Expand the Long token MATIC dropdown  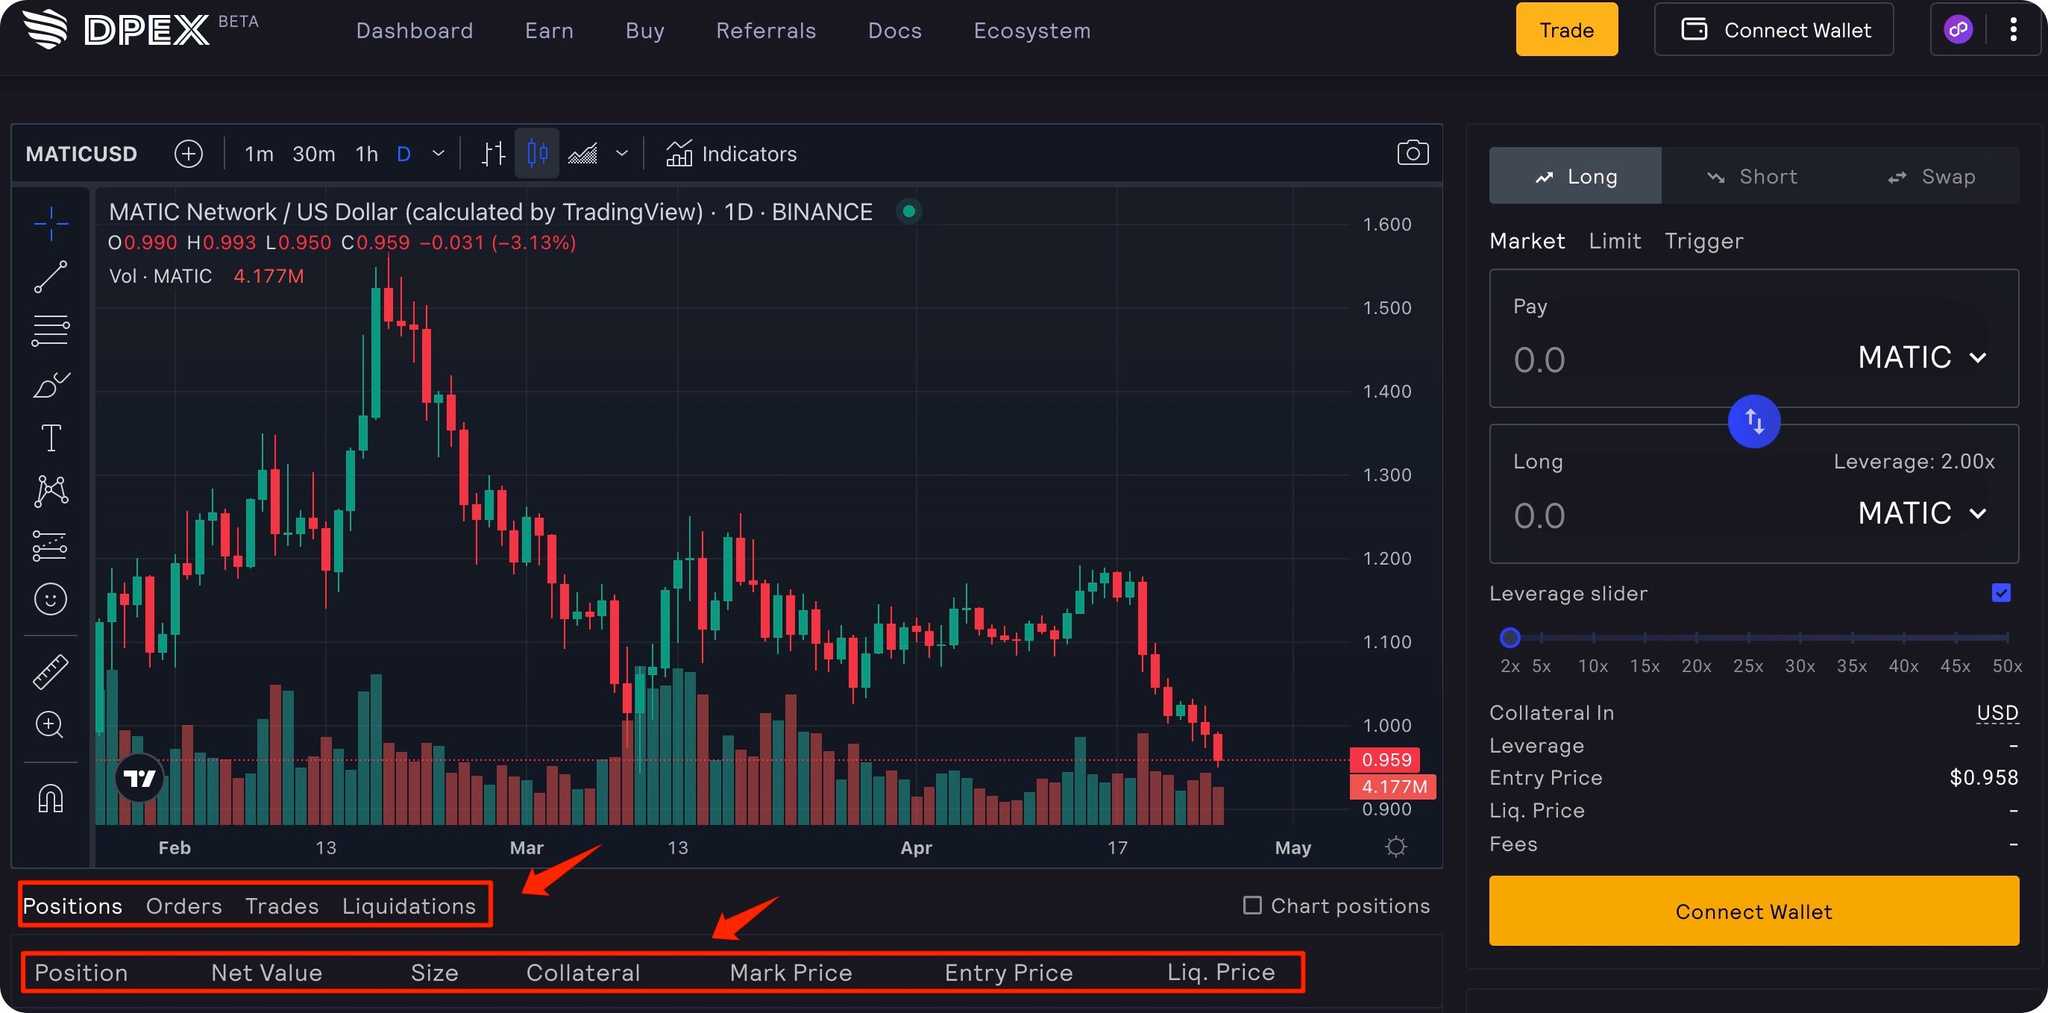pyautogui.click(x=1921, y=514)
